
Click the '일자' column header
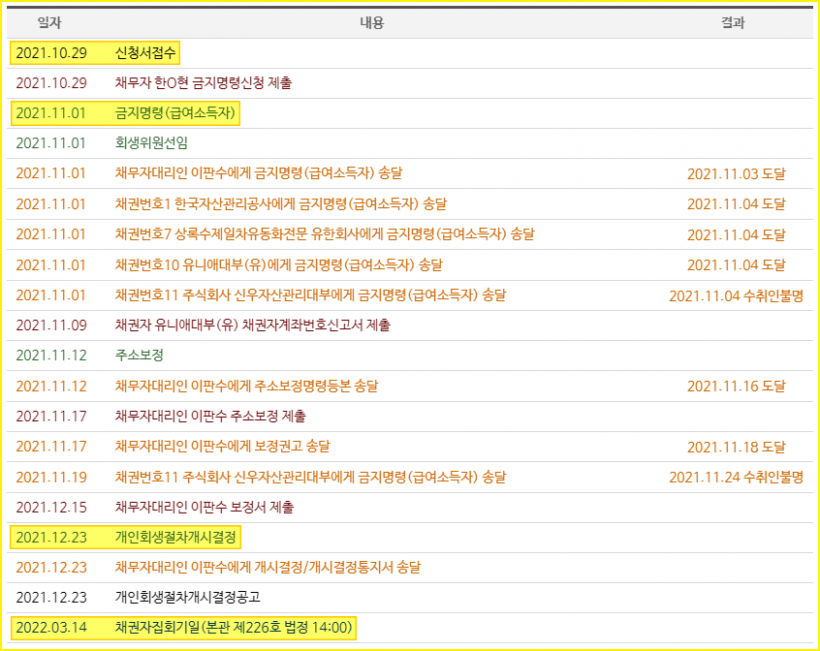click(x=50, y=22)
